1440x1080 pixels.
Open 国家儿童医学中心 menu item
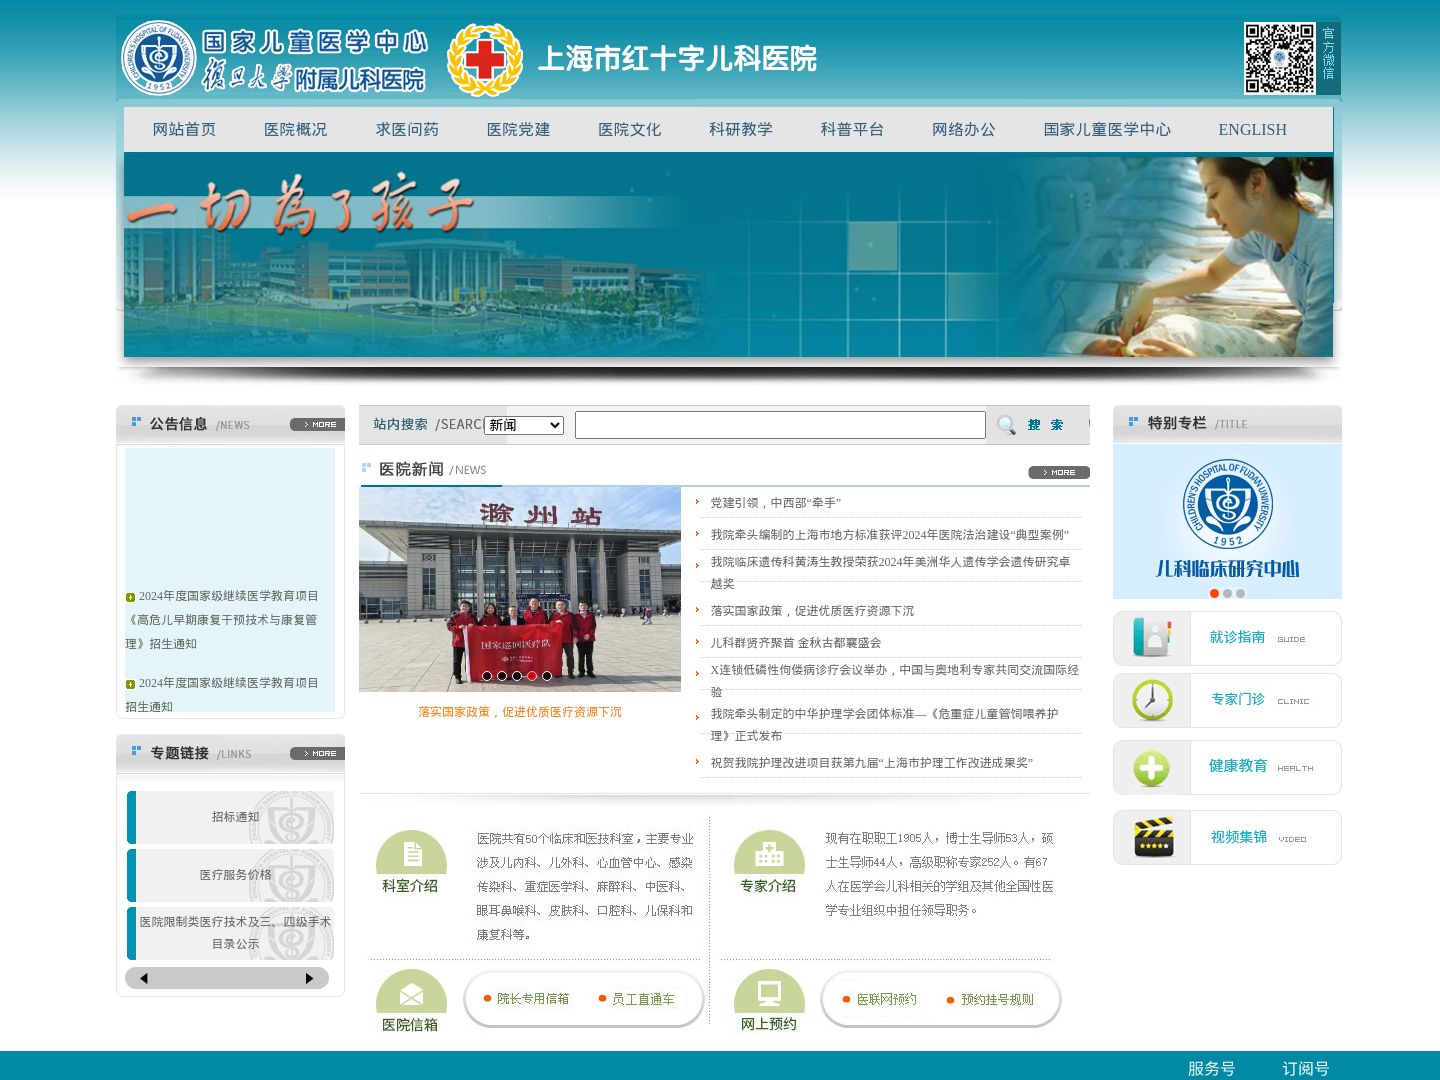coord(1107,129)
